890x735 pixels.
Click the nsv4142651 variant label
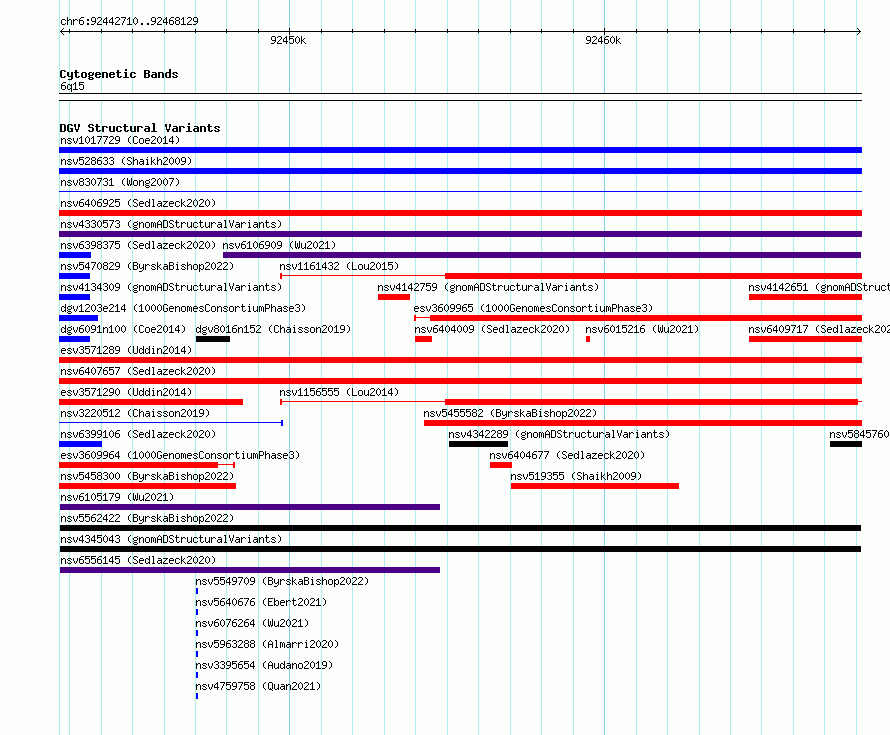(x=819, y=287)
